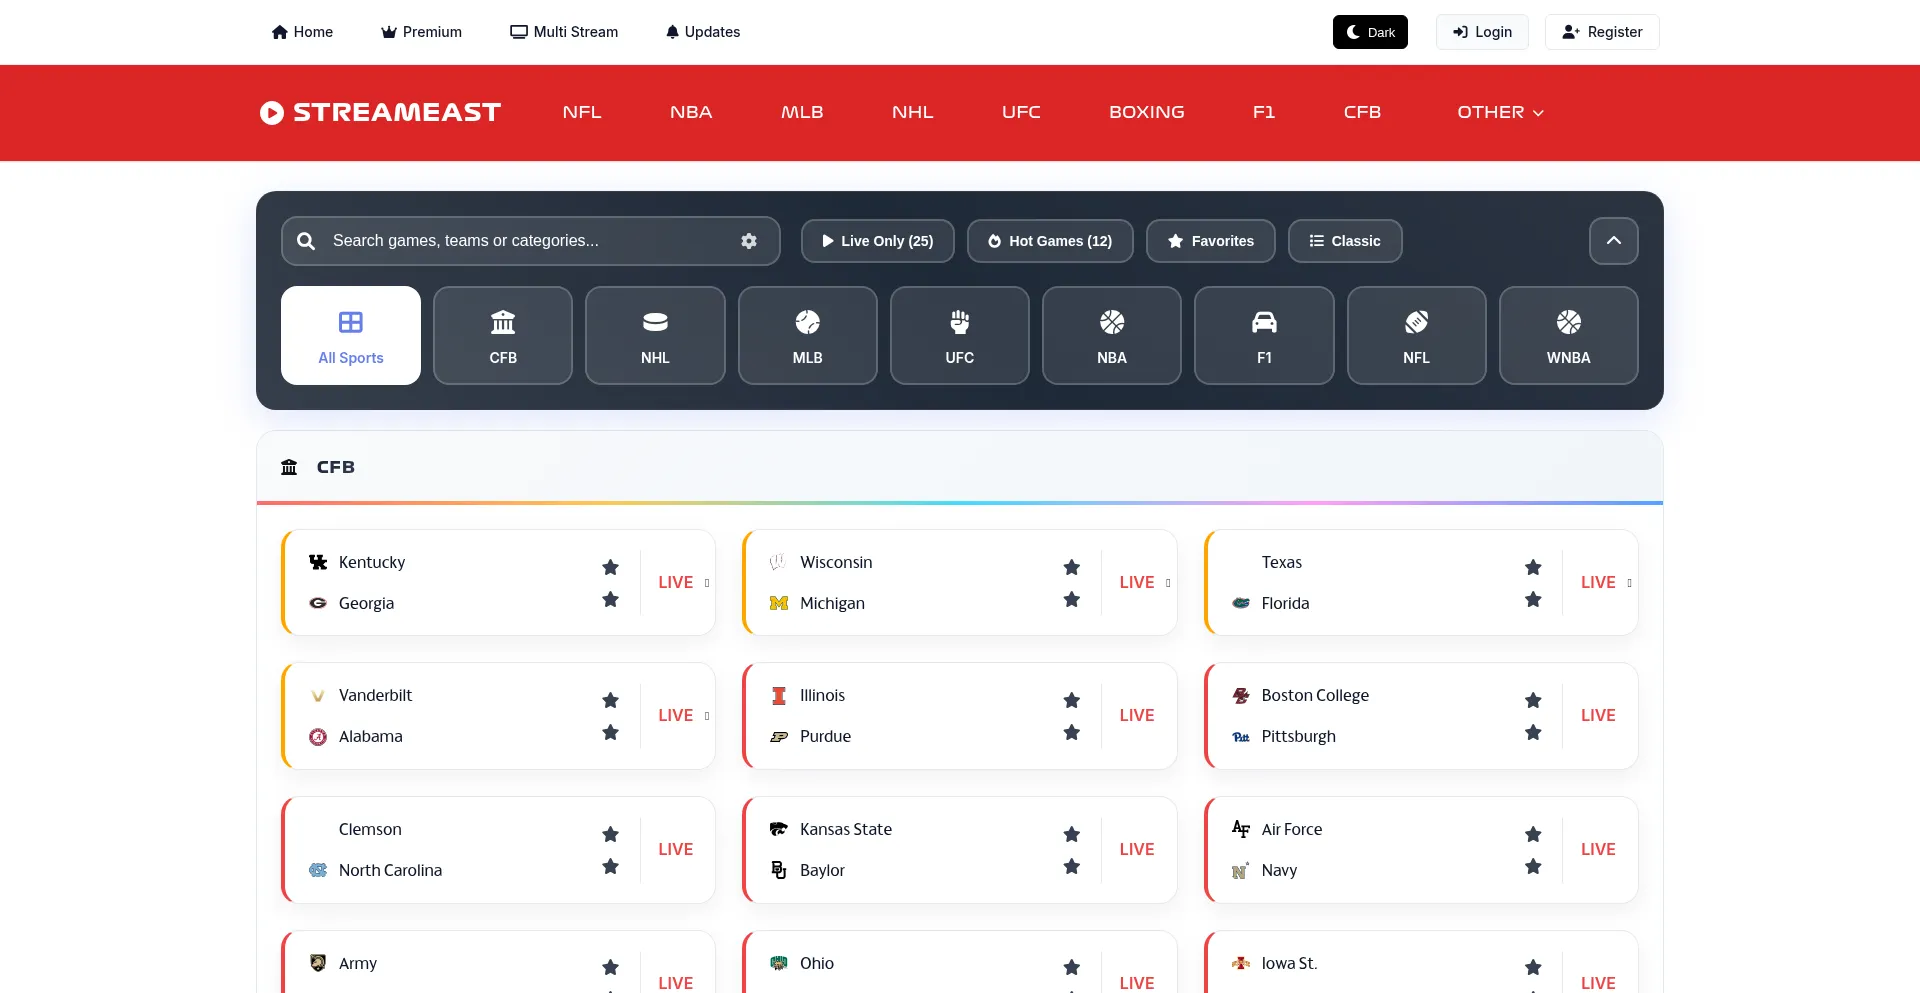Choose the NFL football category tile
1920x993 pixels.
[1415, 336]
